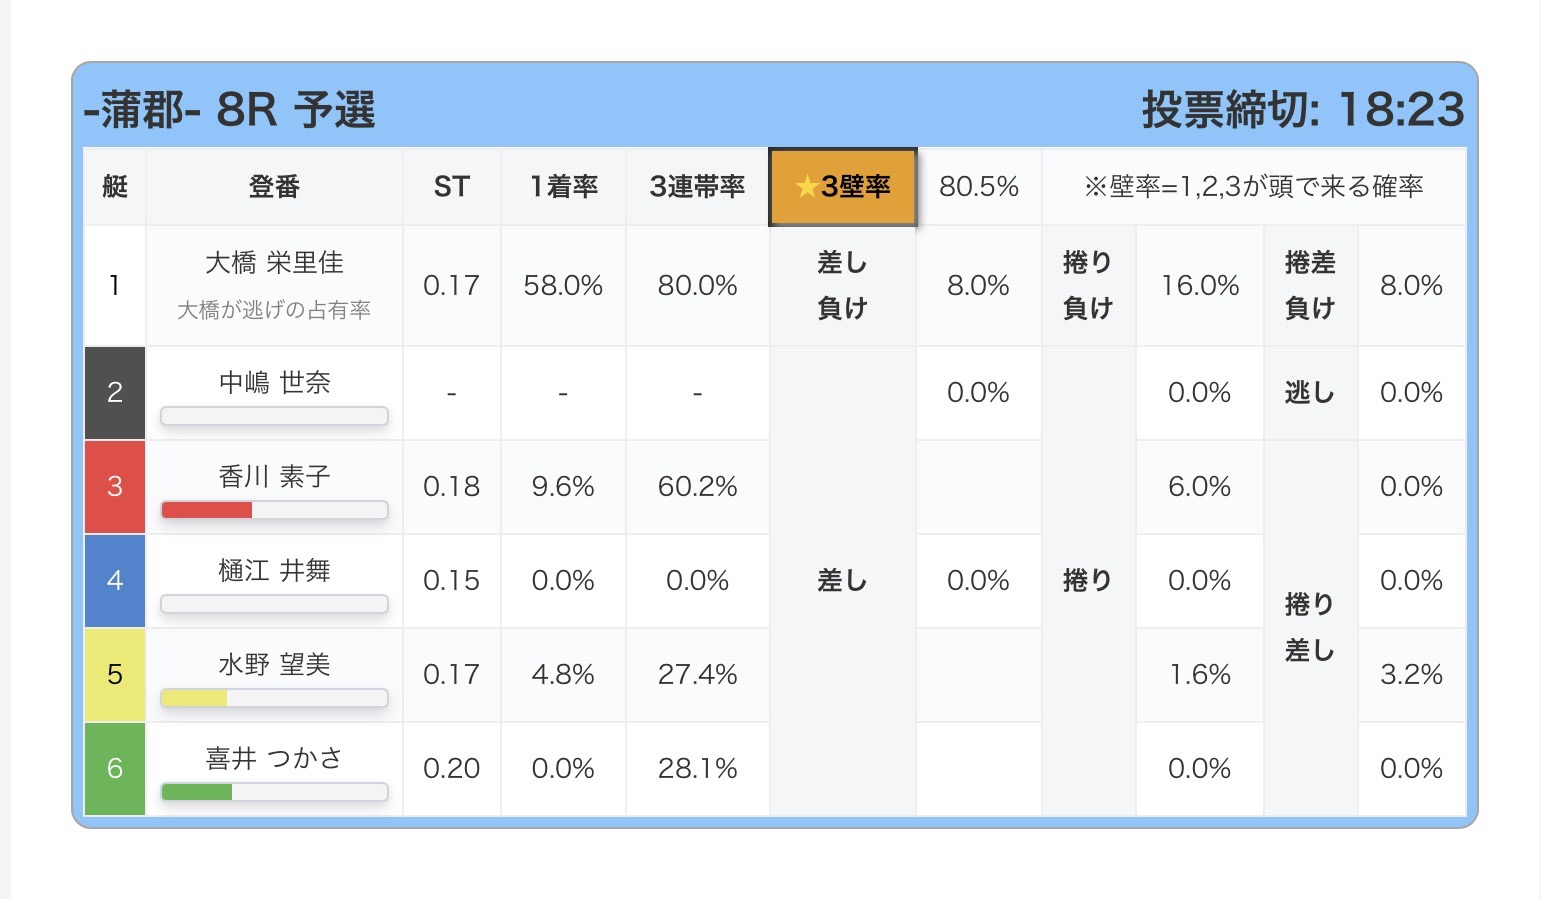Click the 登番 column header
The image size is (1541, 899).
pyautogui.click(x=274, y=187)
